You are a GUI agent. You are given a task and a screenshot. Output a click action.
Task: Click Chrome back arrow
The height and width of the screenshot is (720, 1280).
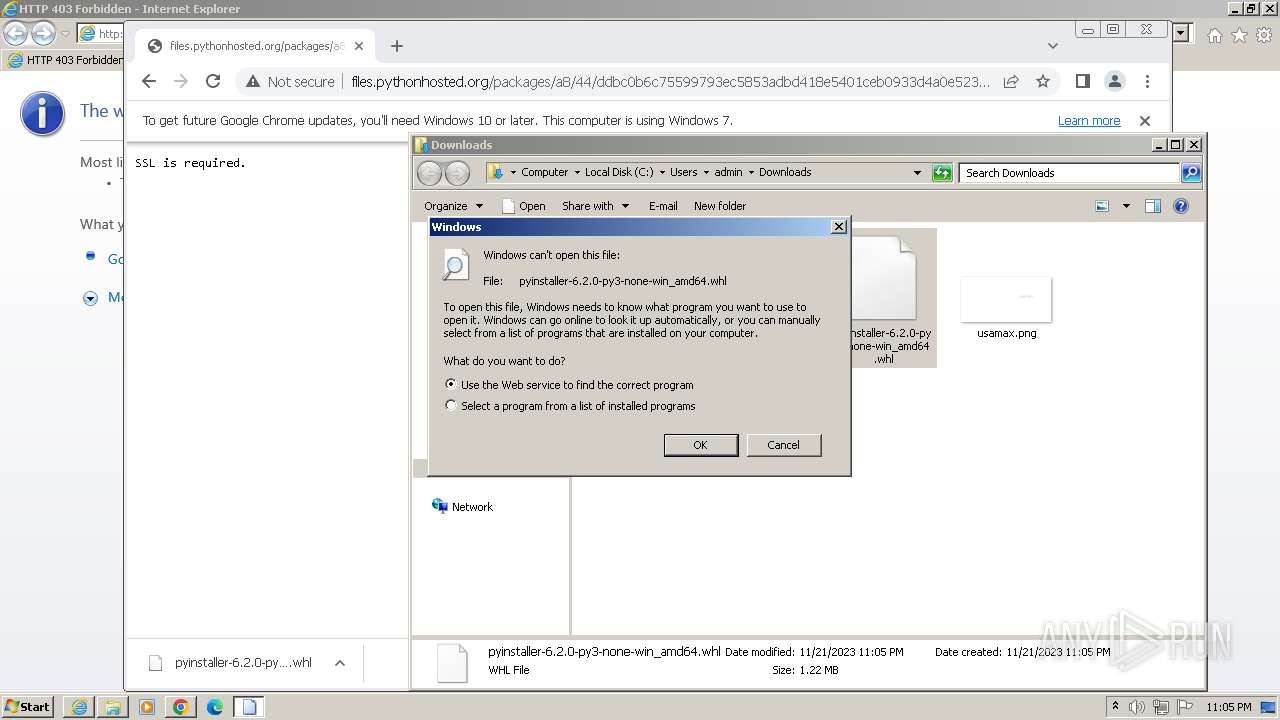point(149,81)
